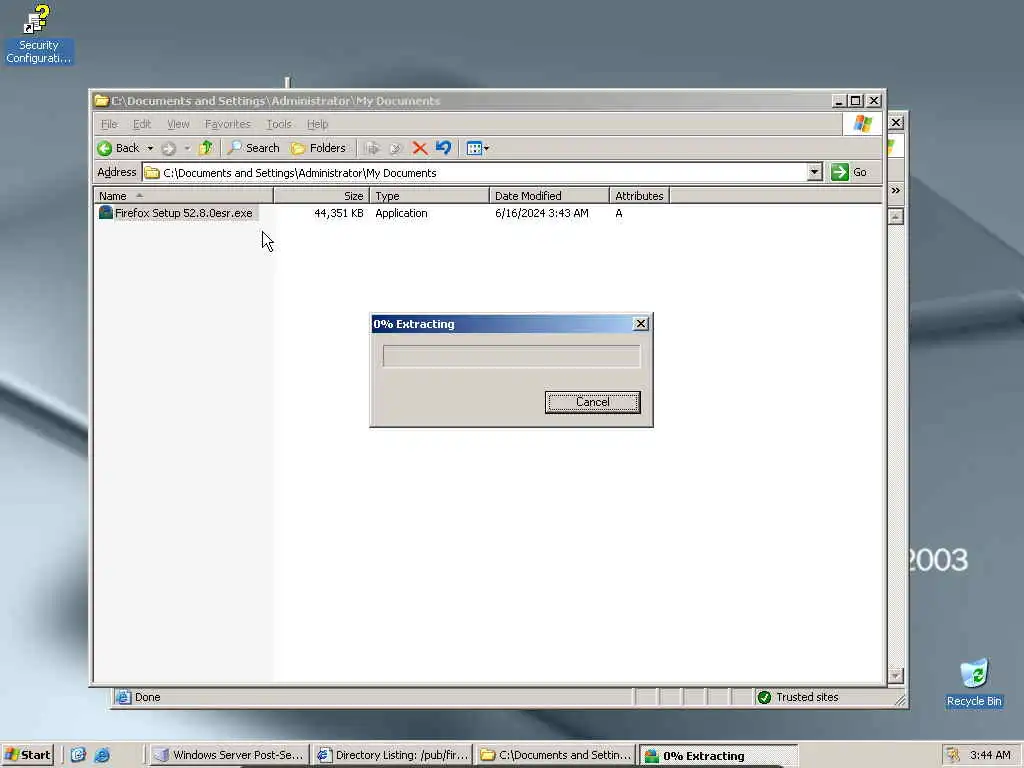The image size is (1024, 768).
Task: Open the Search pane
Action: point(253,148)
